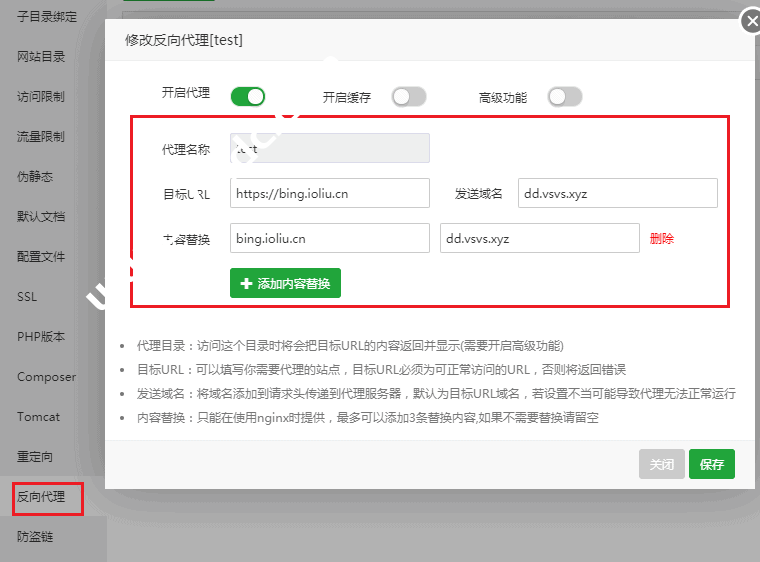Open Composer in the sidebar
The height and width of the screenshot is (562, 760).
click(46, 377)
